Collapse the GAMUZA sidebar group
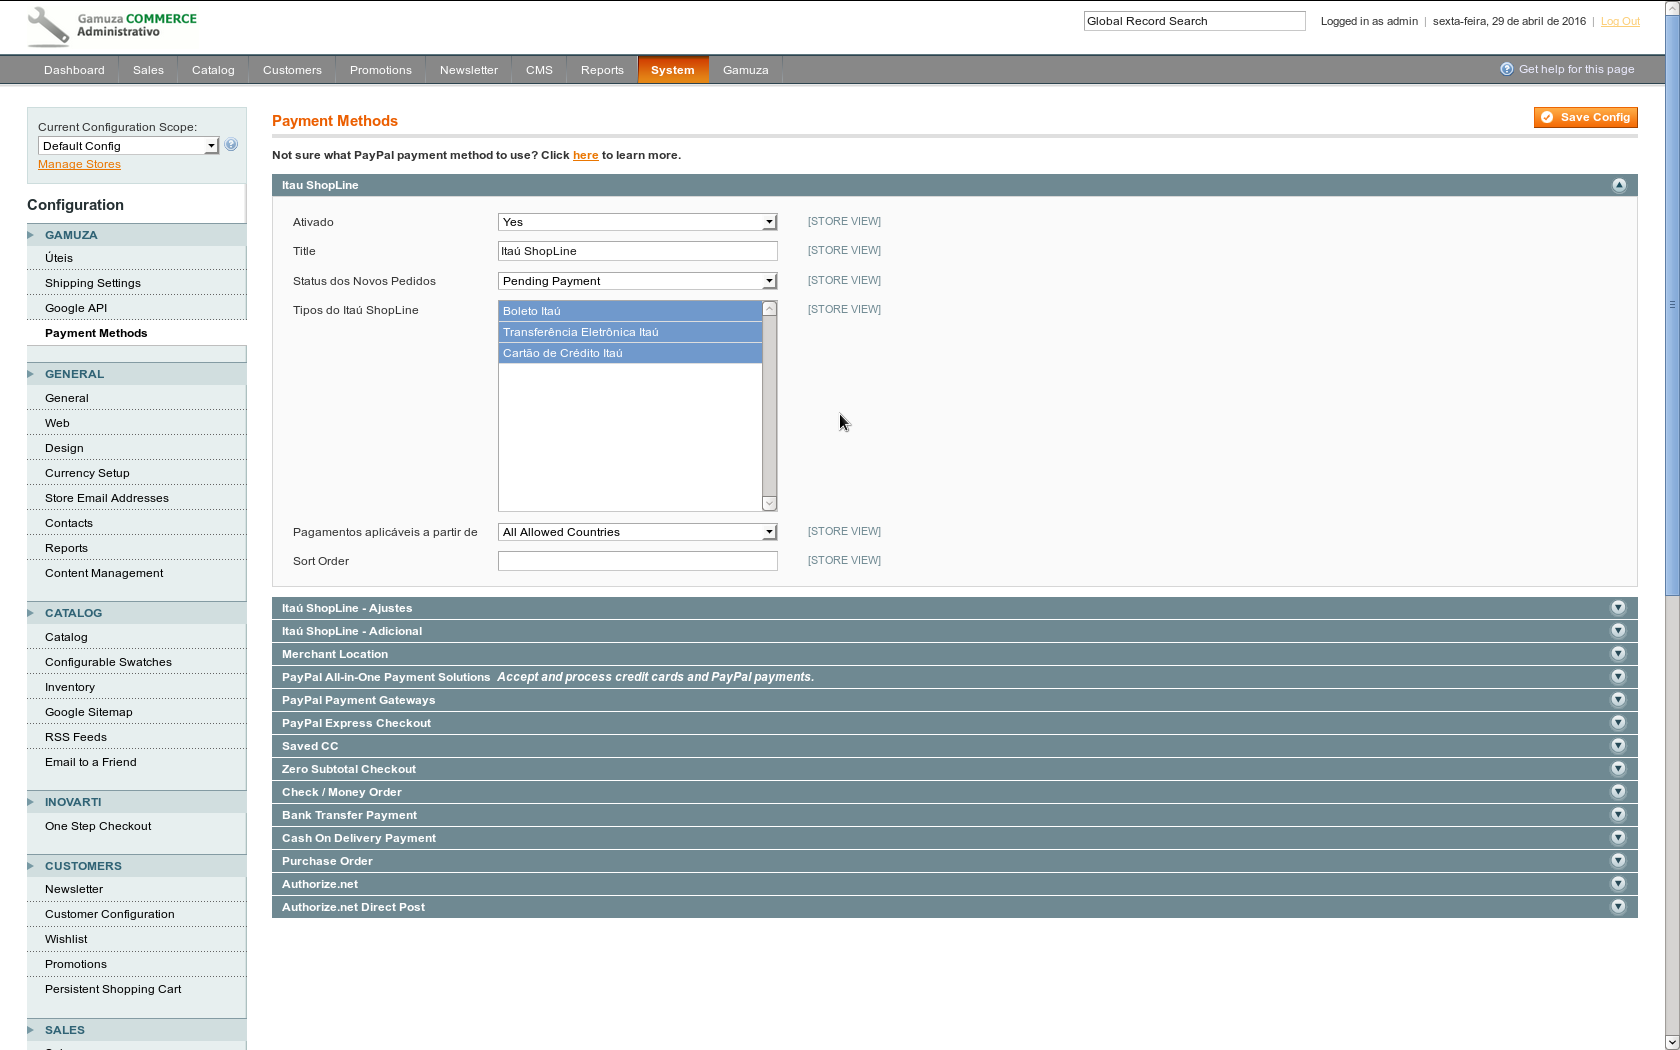The image size is (1680, 1050). click(136, 235)
